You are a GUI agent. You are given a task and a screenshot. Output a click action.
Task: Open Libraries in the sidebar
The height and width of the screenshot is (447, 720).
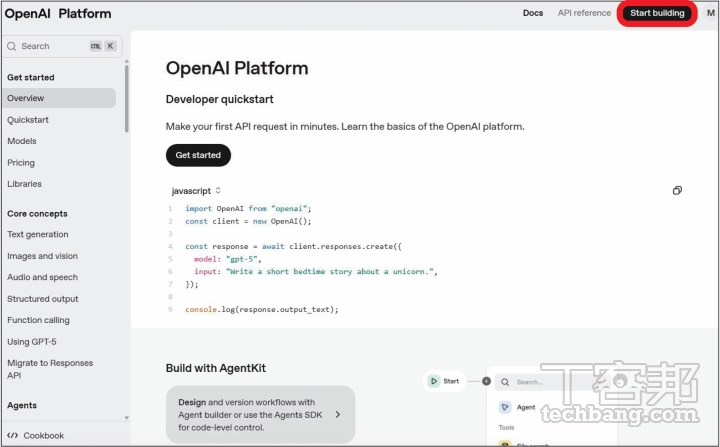24,184
